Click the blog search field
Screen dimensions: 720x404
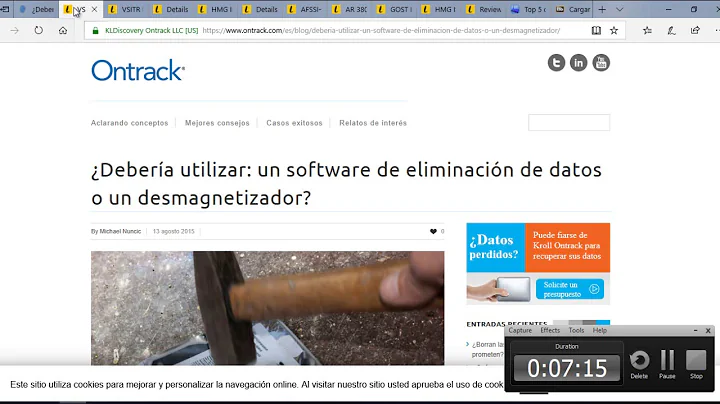click(569, 123)
